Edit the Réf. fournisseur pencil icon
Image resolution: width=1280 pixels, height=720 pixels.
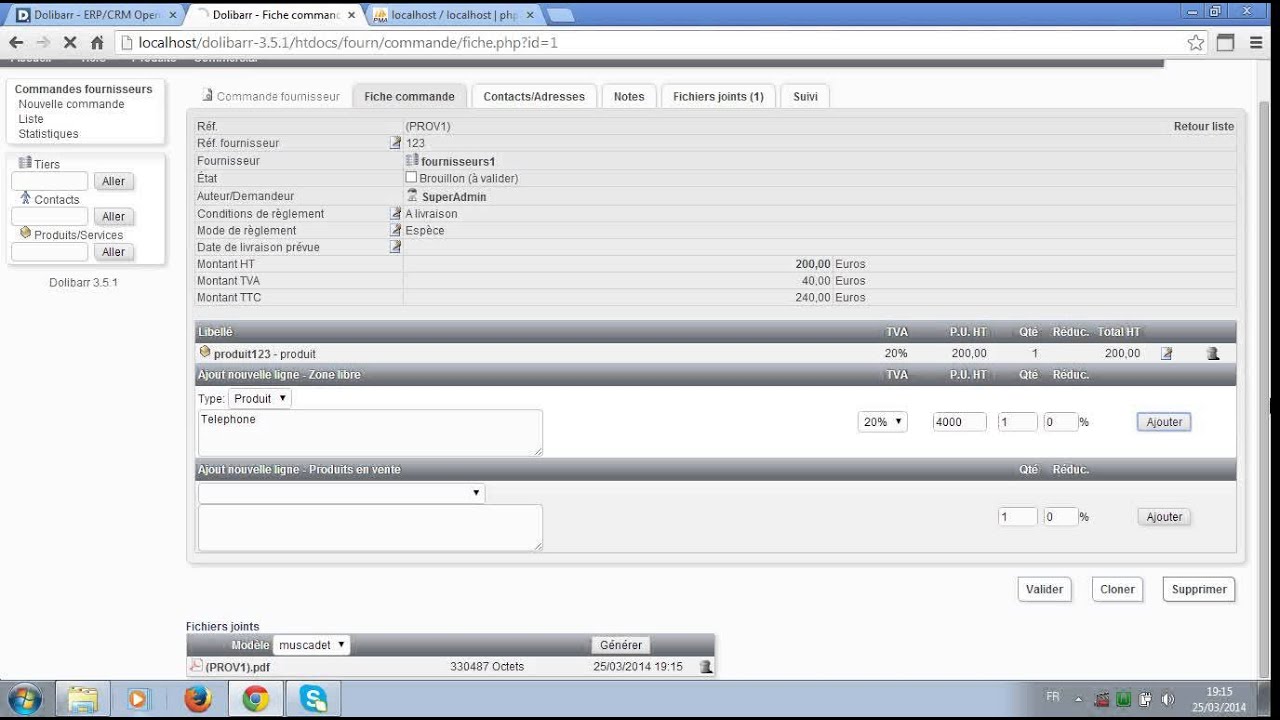[395, 143]
